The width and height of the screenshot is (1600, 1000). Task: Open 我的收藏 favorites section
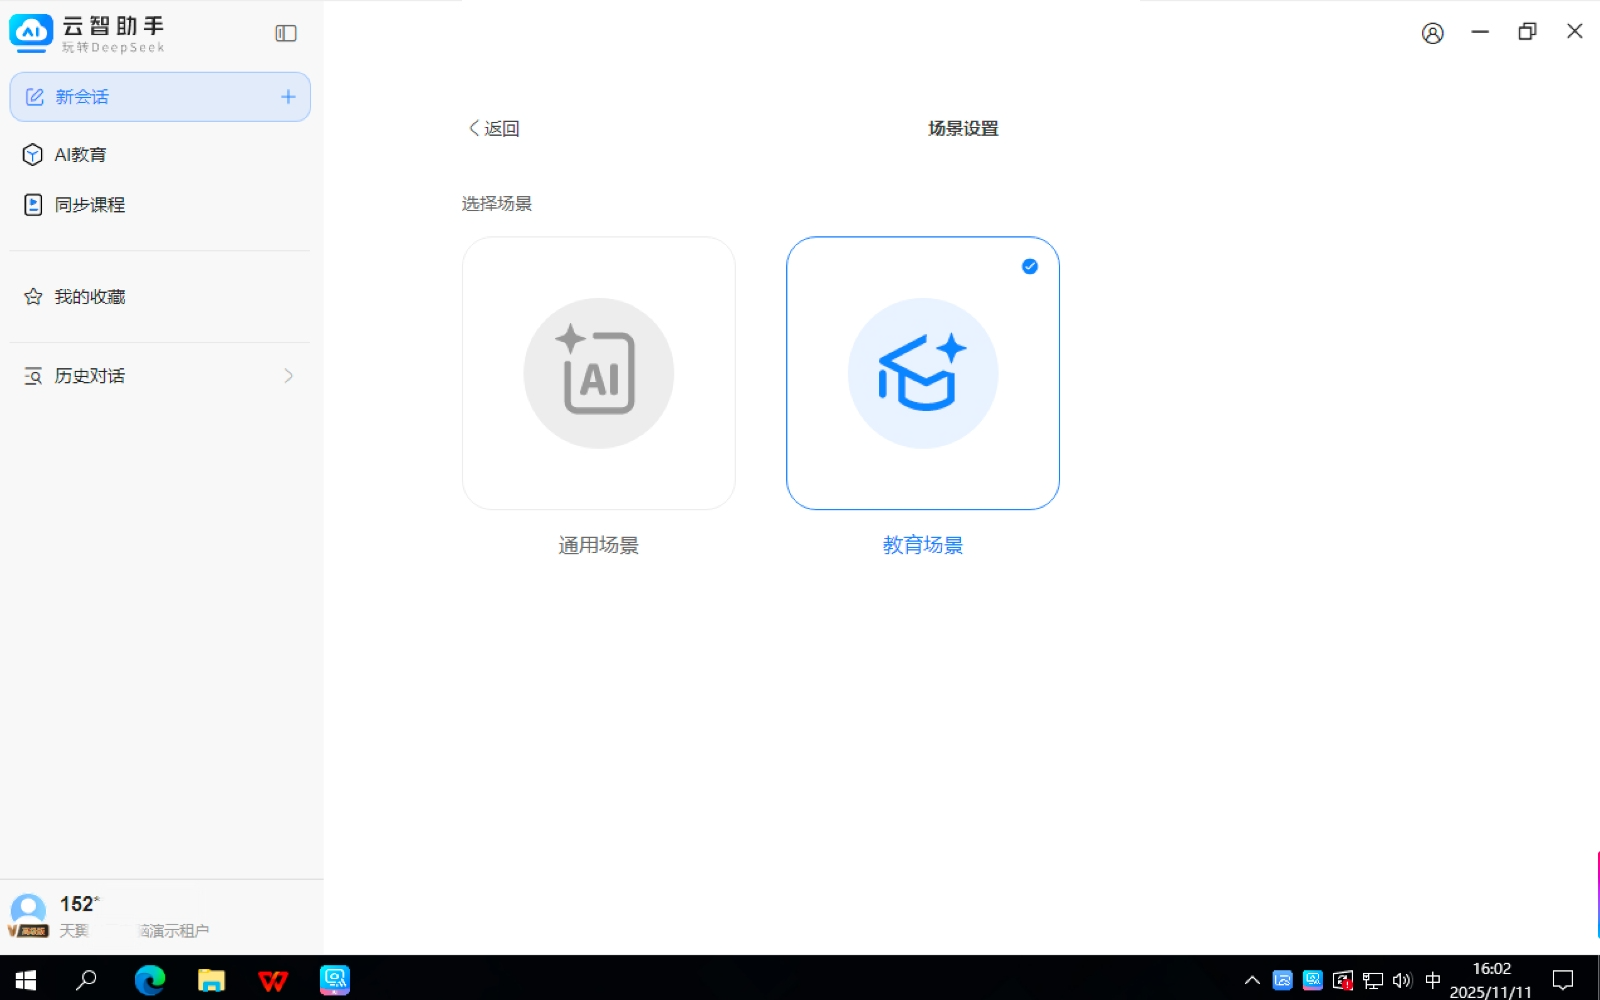click(x=89, y=297)
